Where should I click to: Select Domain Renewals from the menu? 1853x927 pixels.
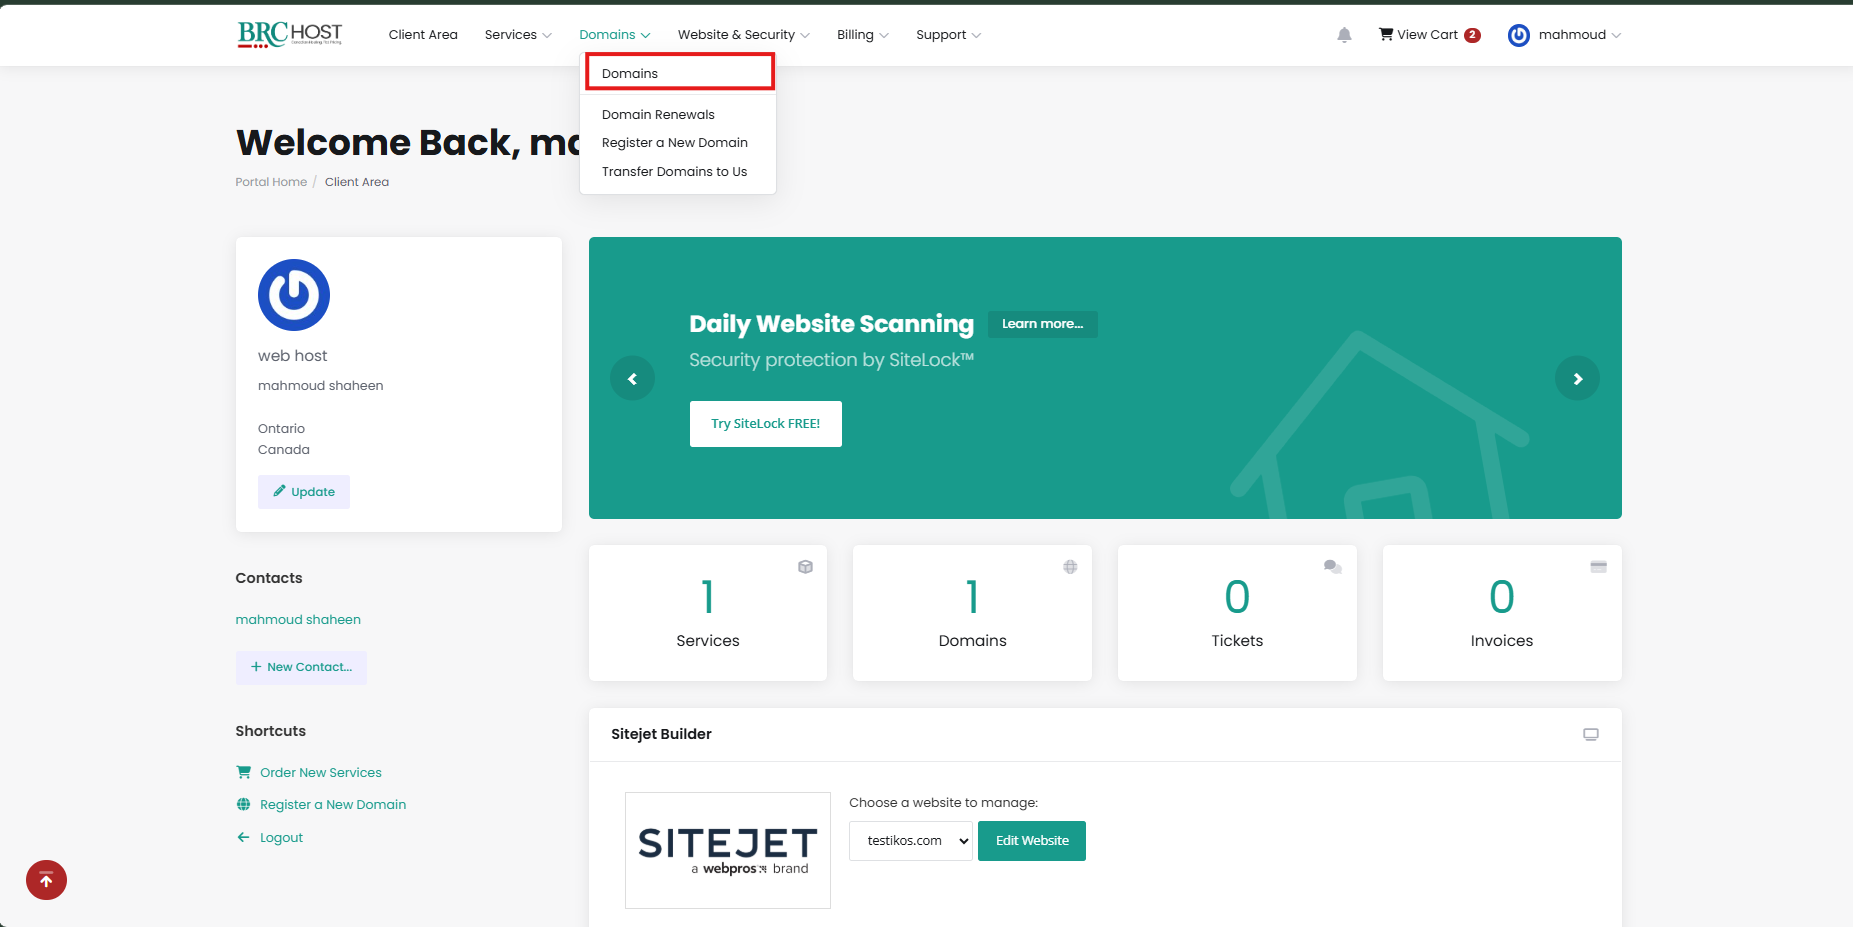pyautogui.click(x=658, y=115)
